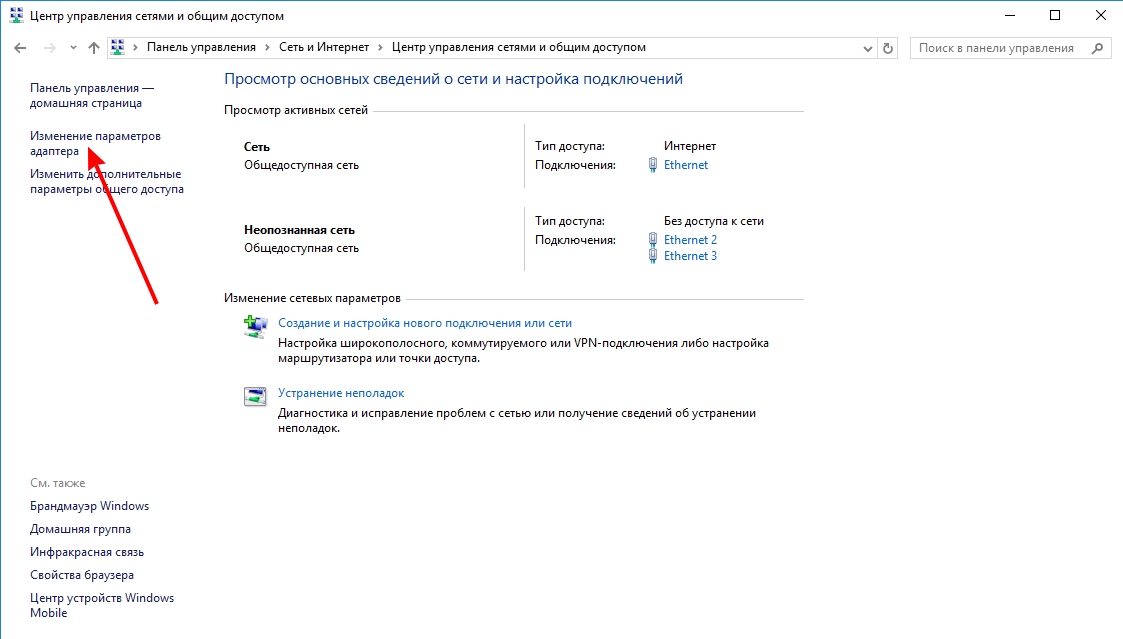Open "Брандмауэр Windows" link
The image size is (1123, 639).
click(89, 506)
